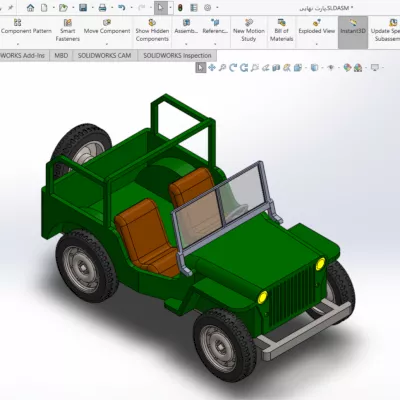Save the assembly with the floppy disk icon
The width and height of the screenshot is (400, 400).
click(83, 8)
